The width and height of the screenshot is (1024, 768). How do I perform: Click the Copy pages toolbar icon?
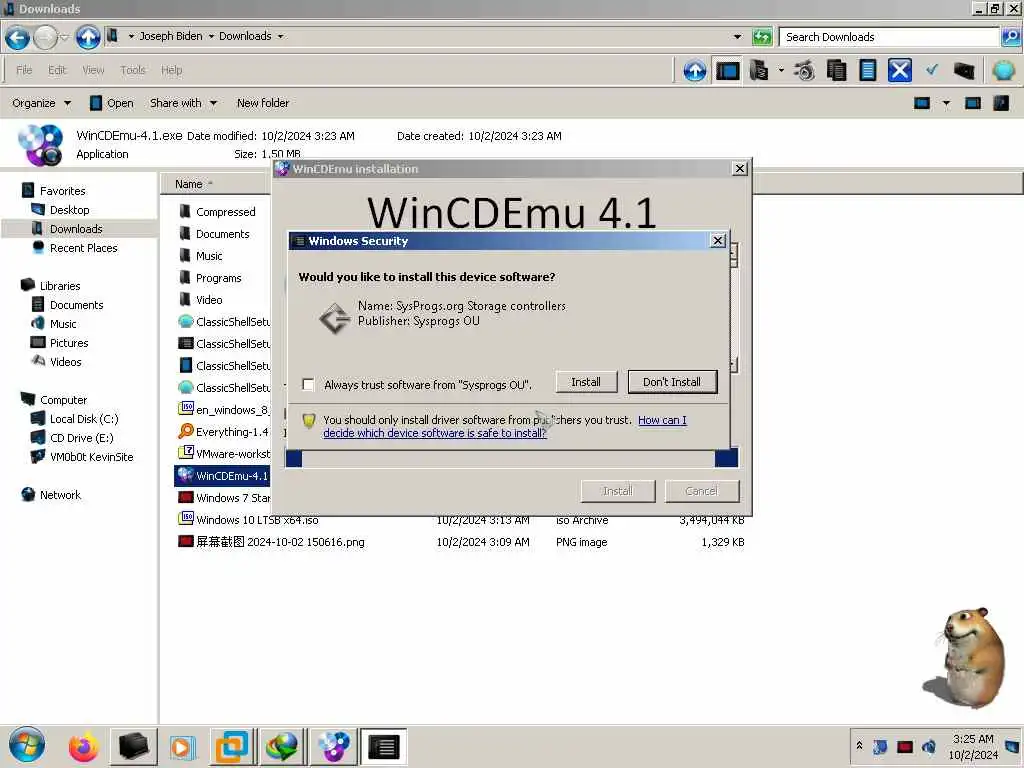coord(836,71)
